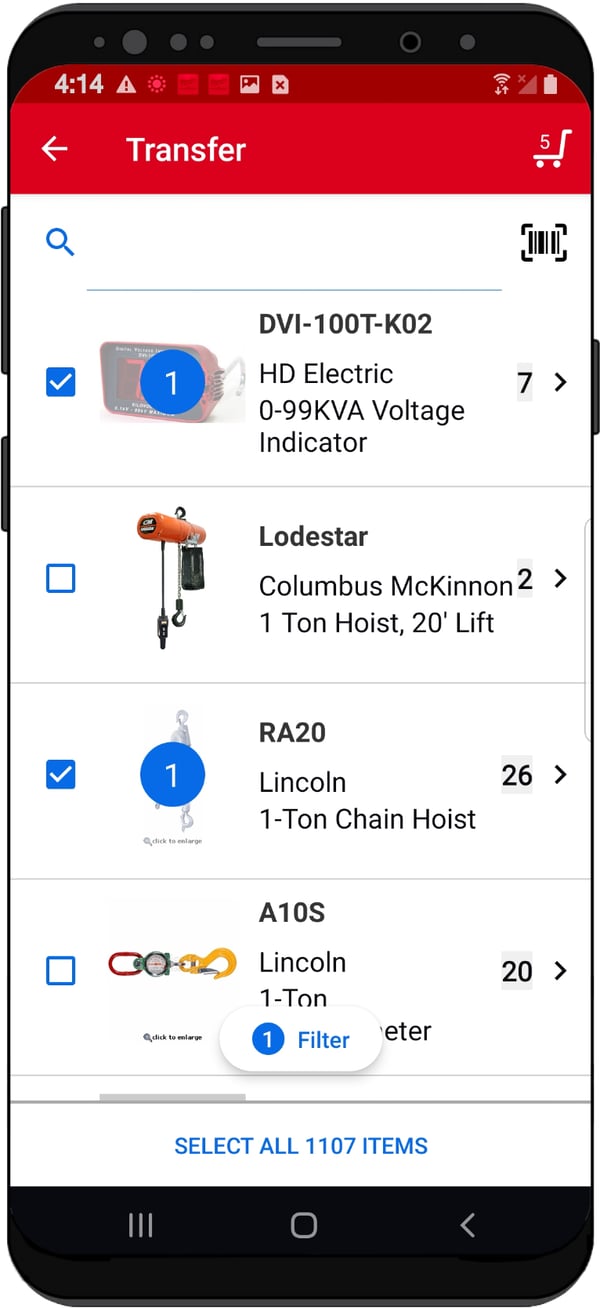
Task: Tap the quantity count 26 next to RA20
Action: [516, 775]
